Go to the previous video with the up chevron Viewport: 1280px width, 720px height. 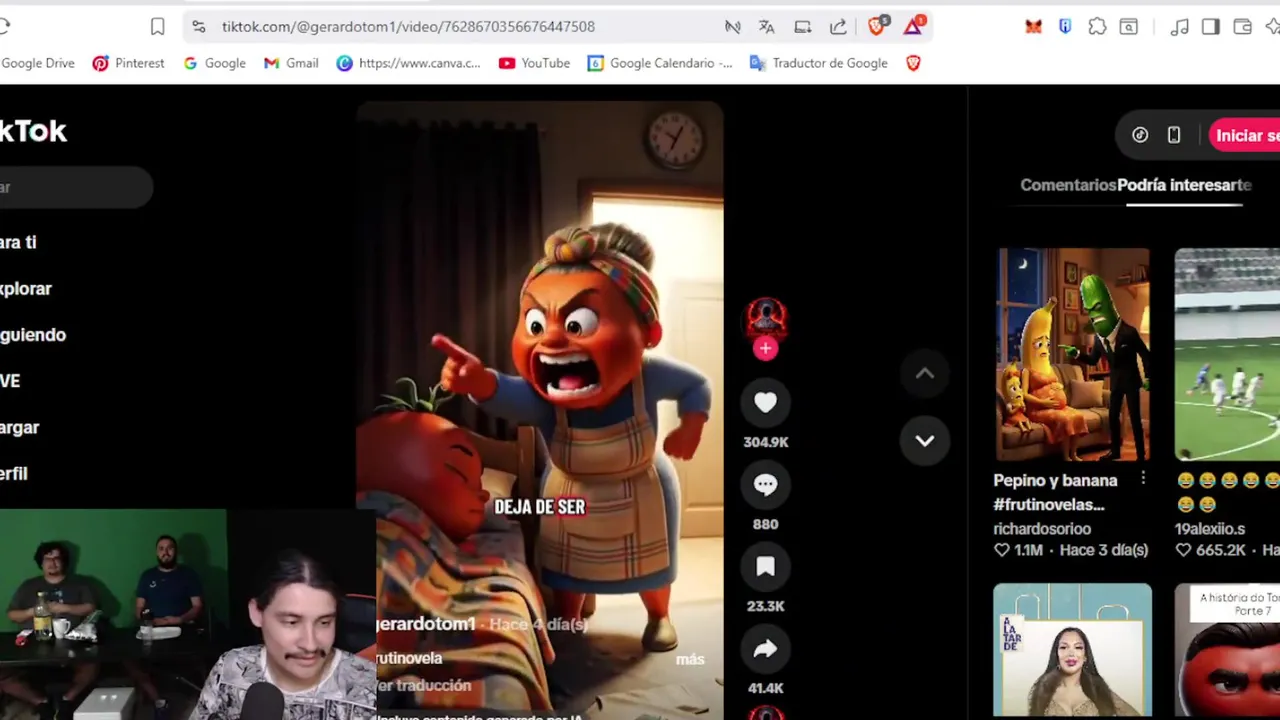point(924,373)
